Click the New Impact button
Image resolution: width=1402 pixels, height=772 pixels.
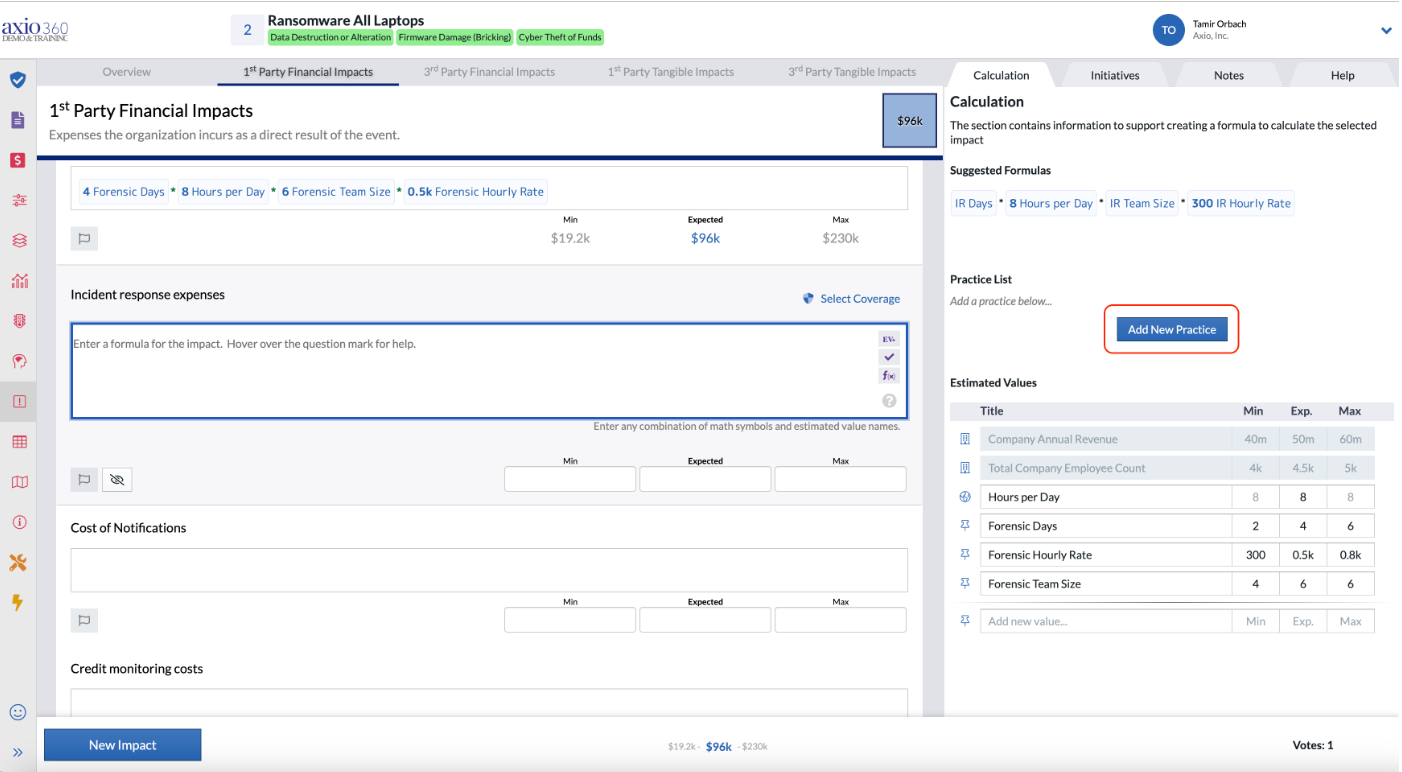(x=123, y=745)
